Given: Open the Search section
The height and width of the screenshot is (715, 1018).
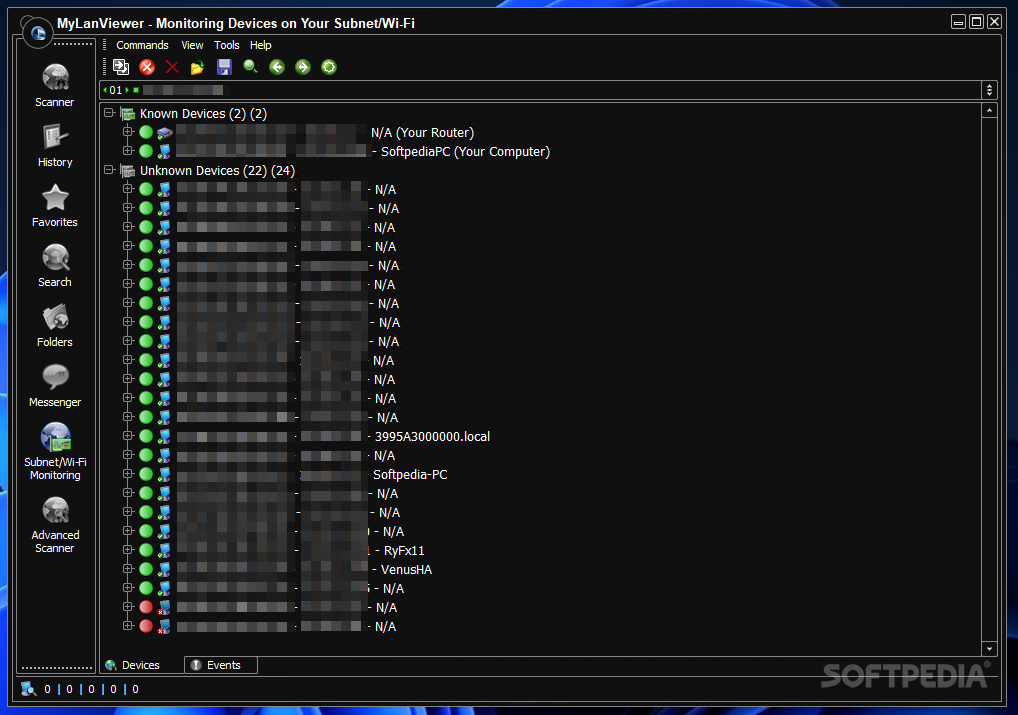Looking at the screenshot, I should (x=55, y=266).
